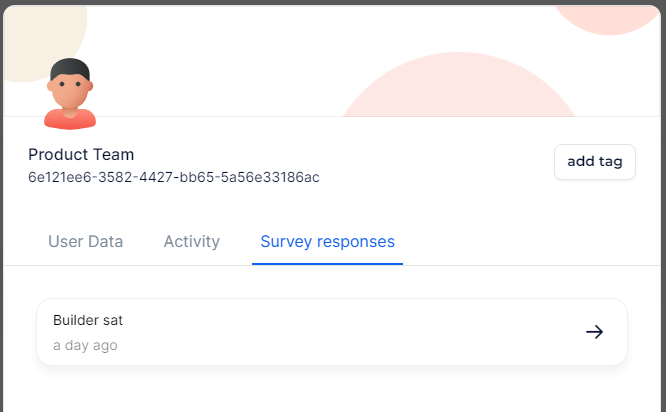Click blank space inside Builder sat card
Viewport: 666px width, 412px height.
click(350, 332)
